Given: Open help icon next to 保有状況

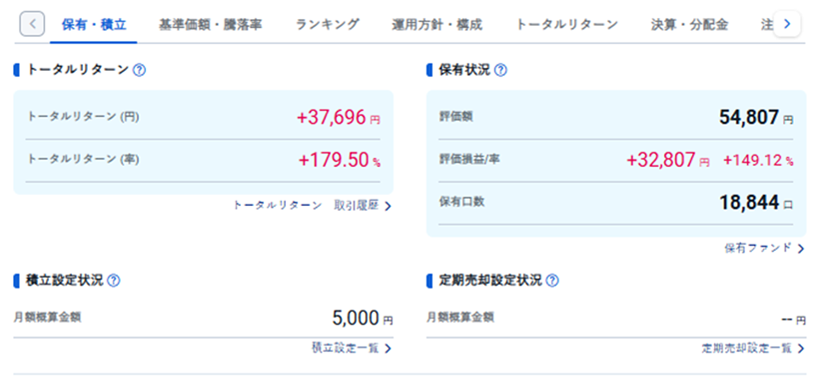Looking at the screenshot, I should point(501,70).
